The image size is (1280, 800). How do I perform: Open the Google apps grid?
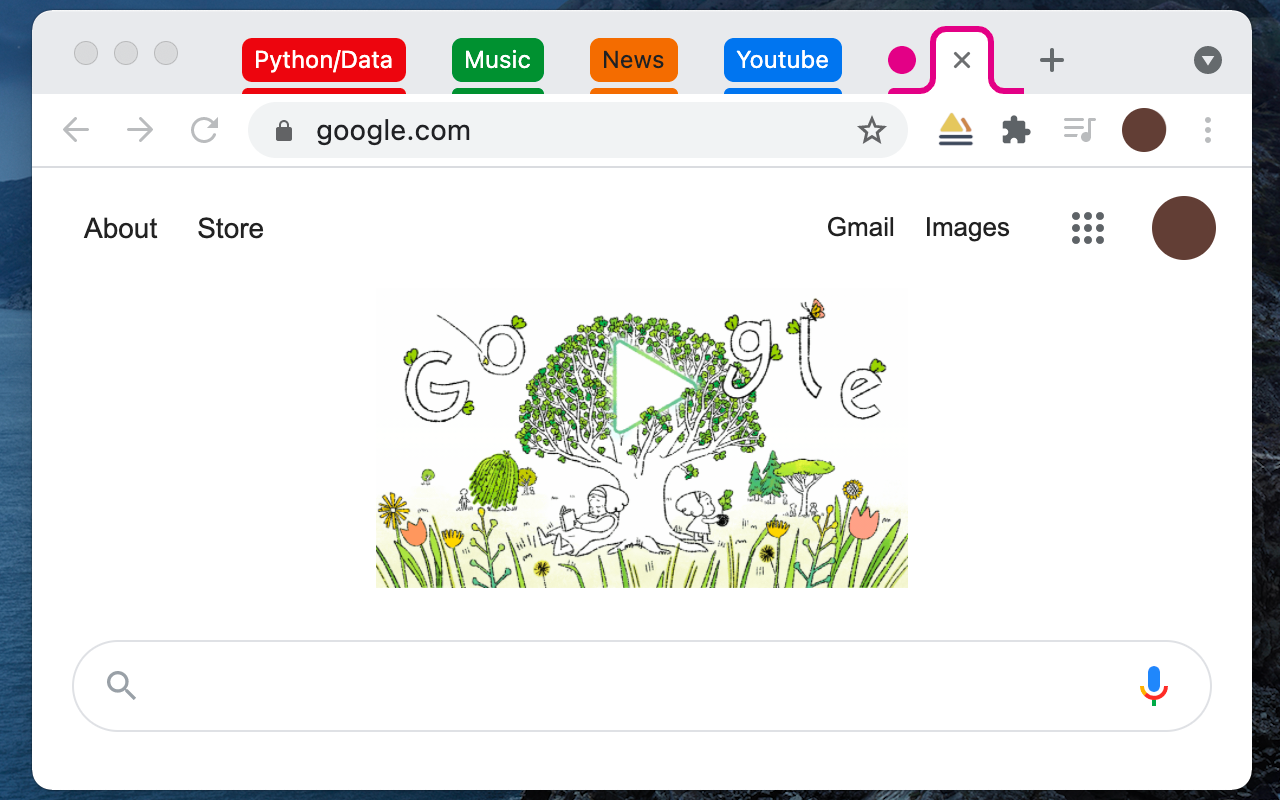click(1088, 228)
